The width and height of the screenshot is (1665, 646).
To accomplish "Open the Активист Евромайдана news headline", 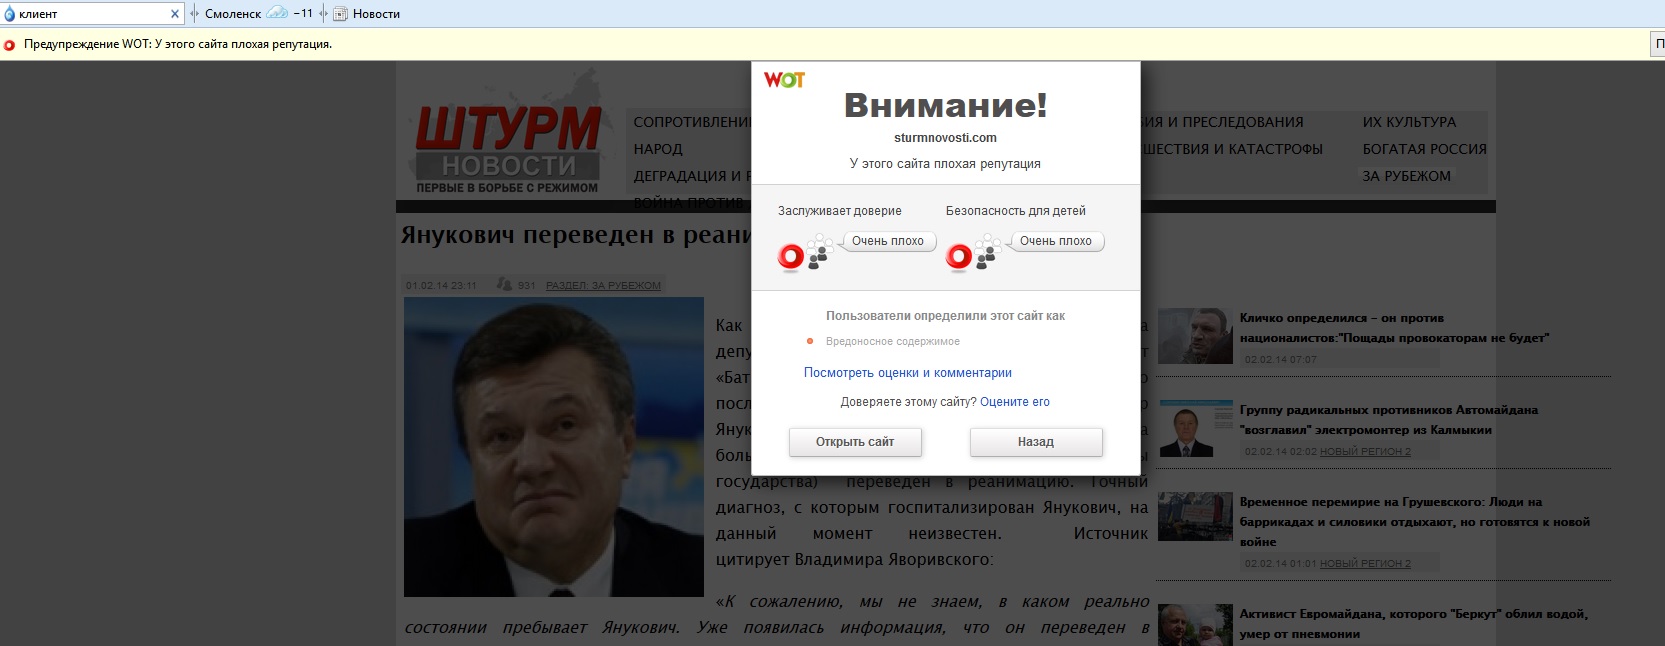I will click(x=1414, y=624).
